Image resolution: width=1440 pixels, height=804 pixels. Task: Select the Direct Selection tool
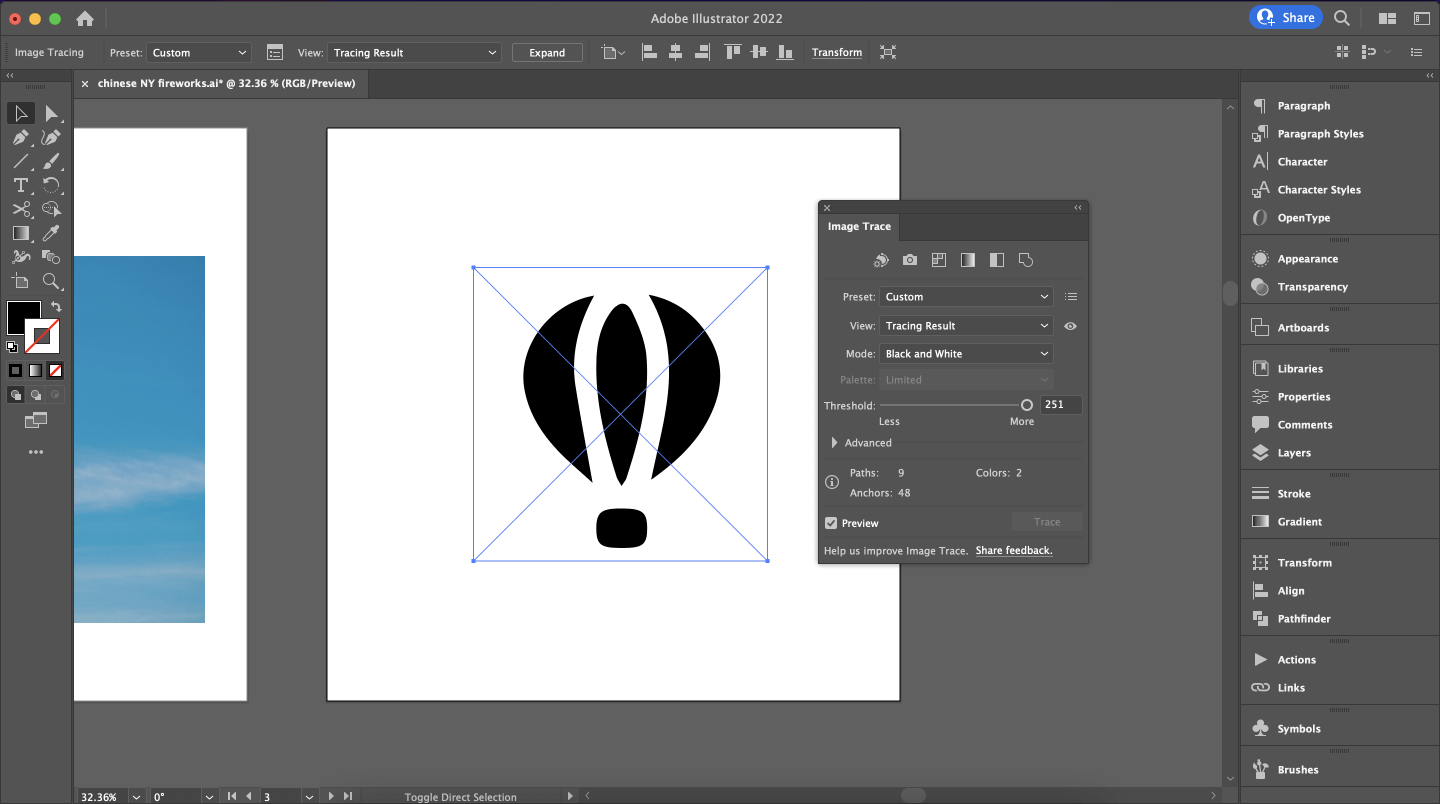[x=52, y=114]
